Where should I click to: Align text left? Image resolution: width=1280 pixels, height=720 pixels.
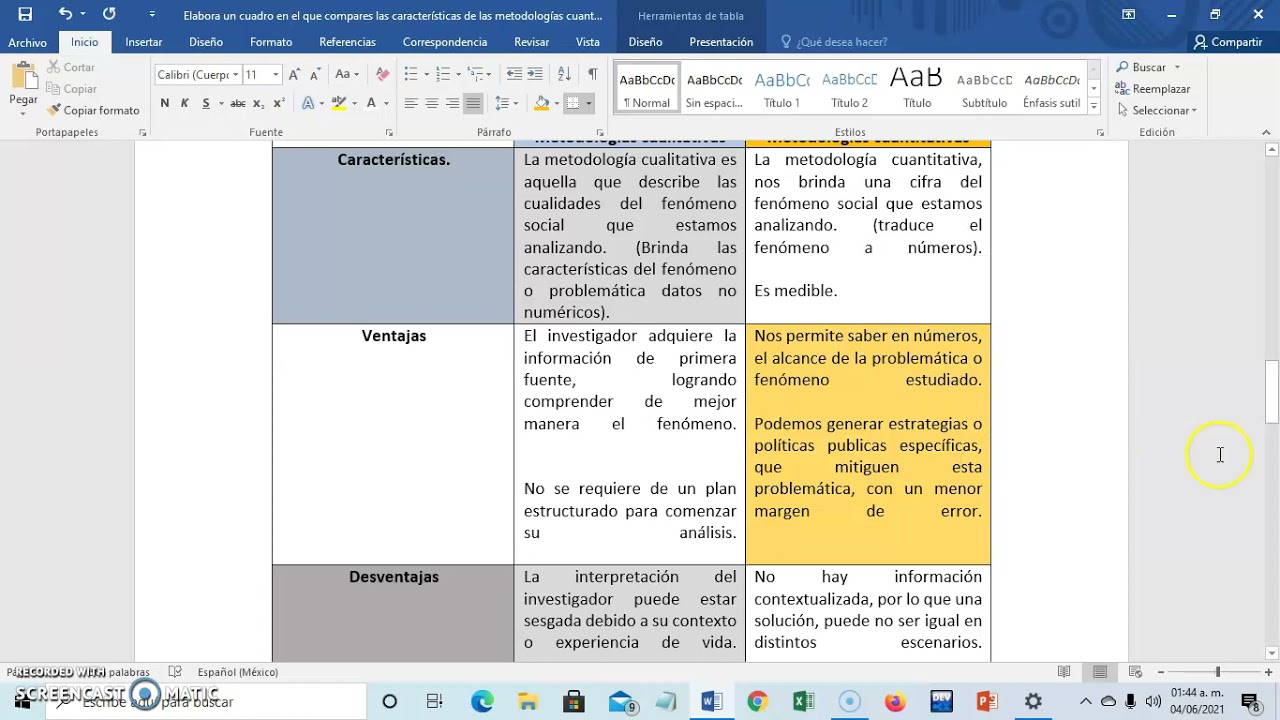pyautogui.click(x=411, y=103)
